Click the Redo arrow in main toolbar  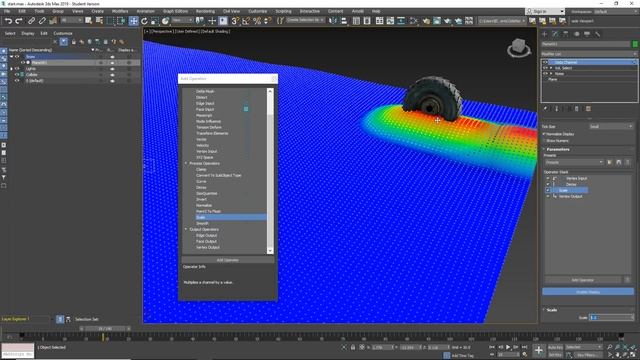coord(19,21)
